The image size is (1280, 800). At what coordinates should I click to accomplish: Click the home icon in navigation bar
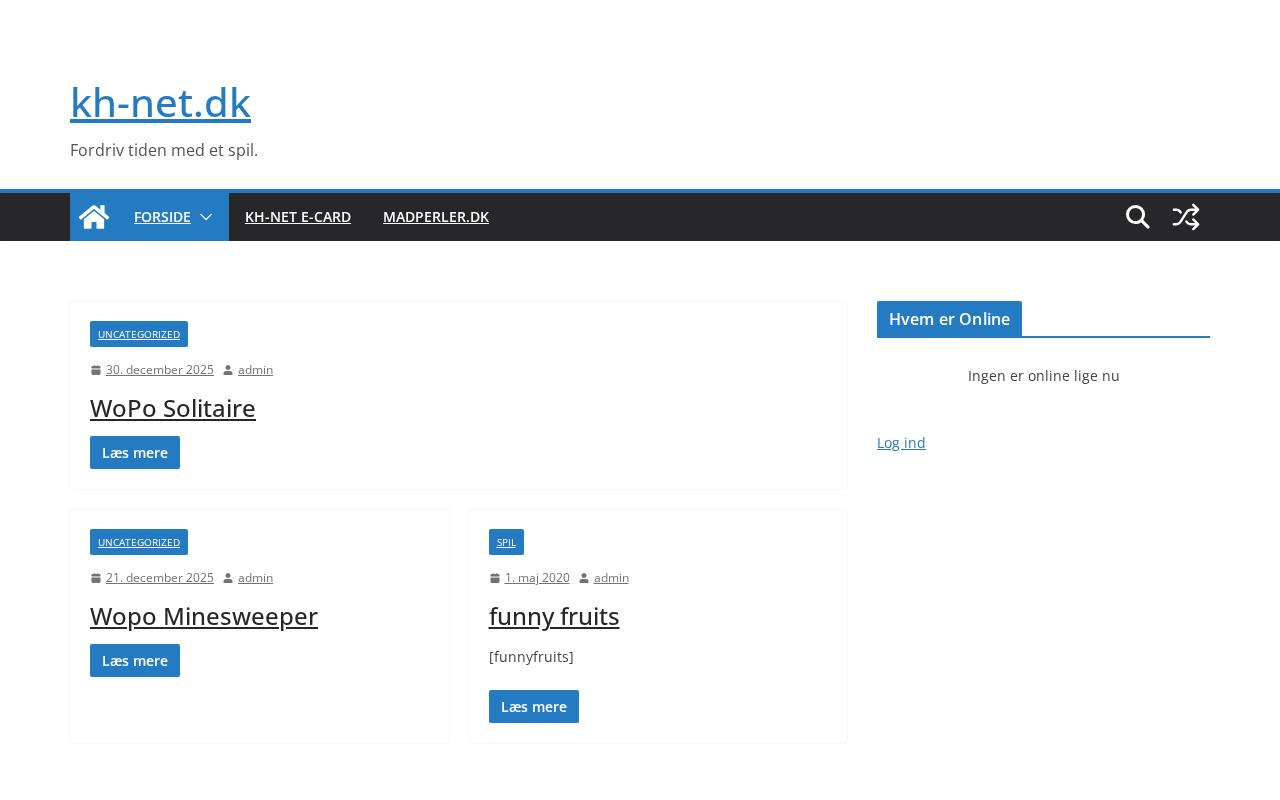(x=94, y=217)
